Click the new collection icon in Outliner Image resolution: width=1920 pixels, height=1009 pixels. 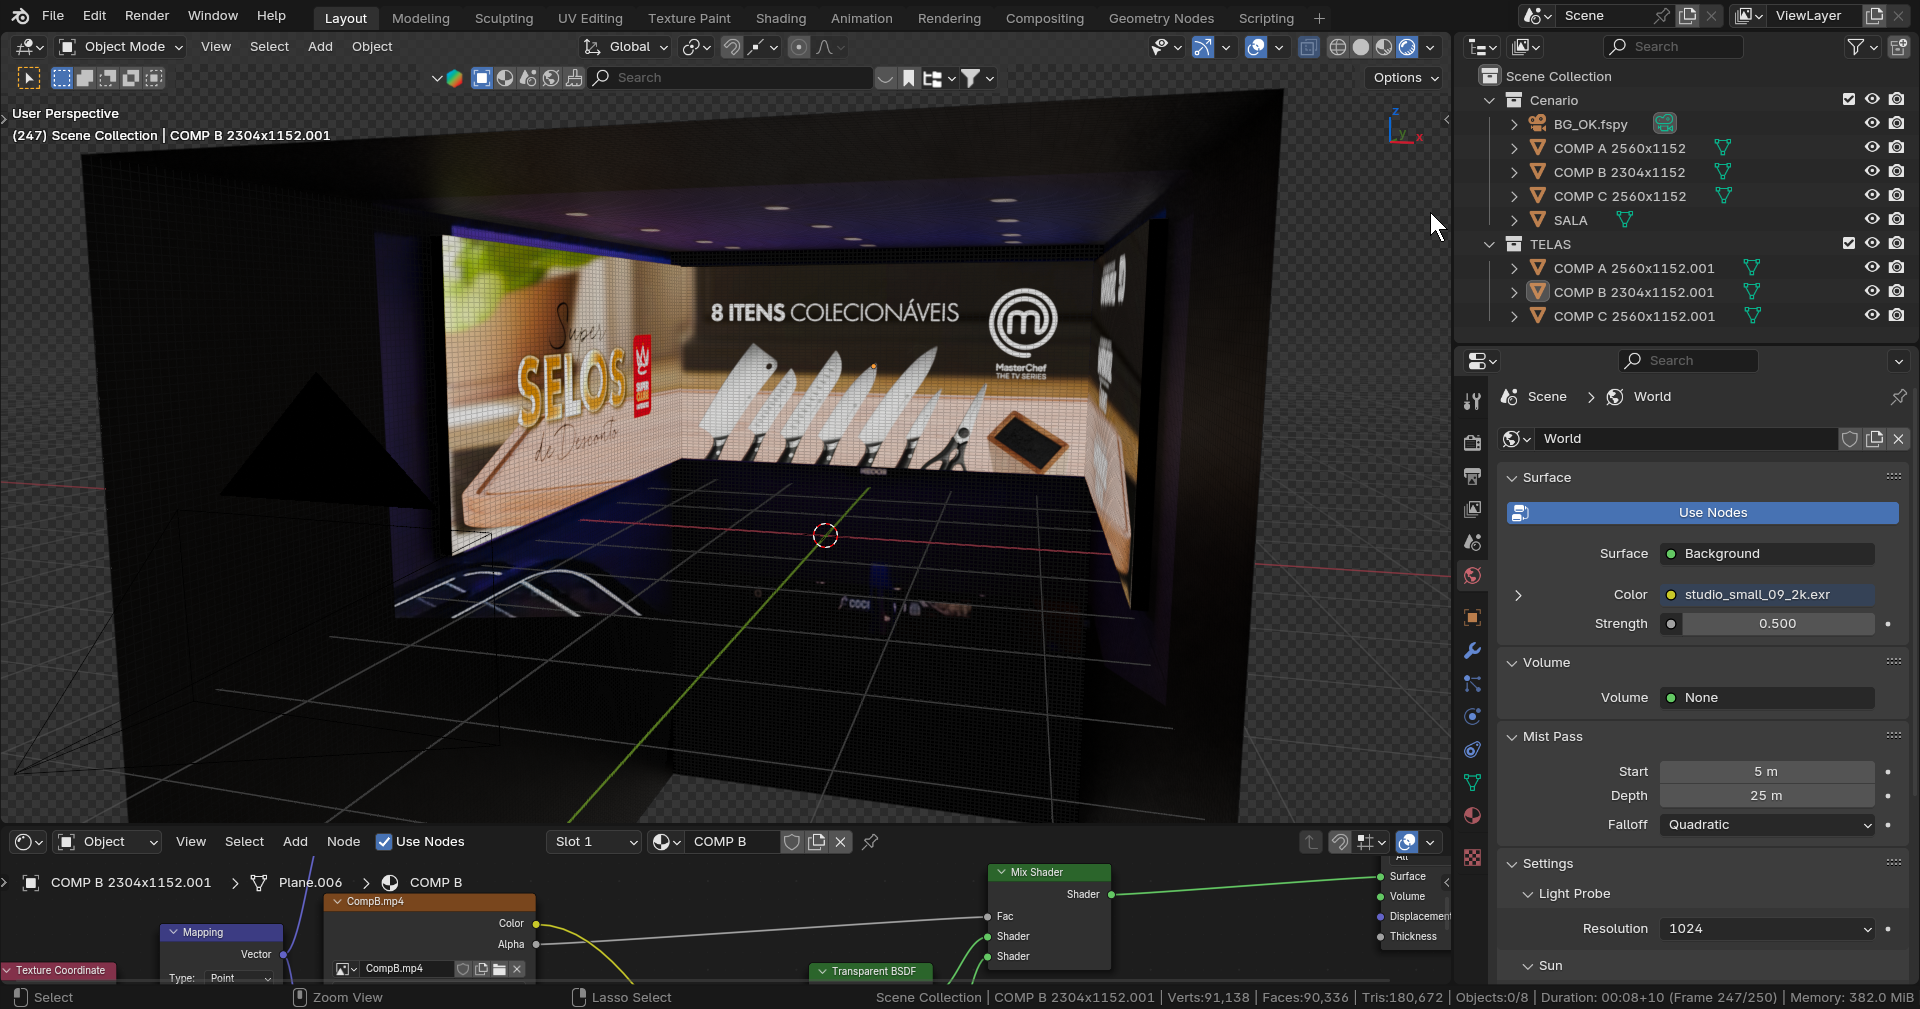(1898, 47)
